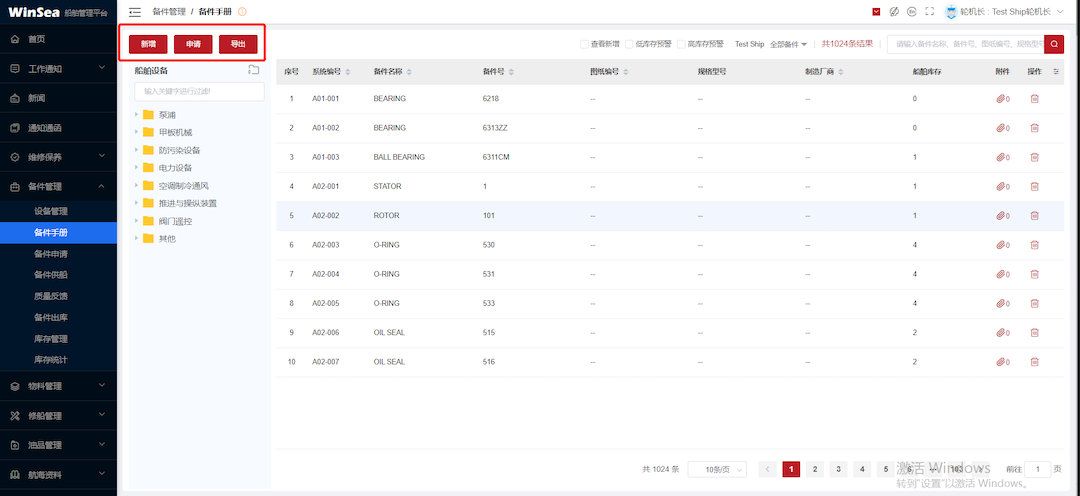Toggle fullscreen mode icon

click(930, 12)
